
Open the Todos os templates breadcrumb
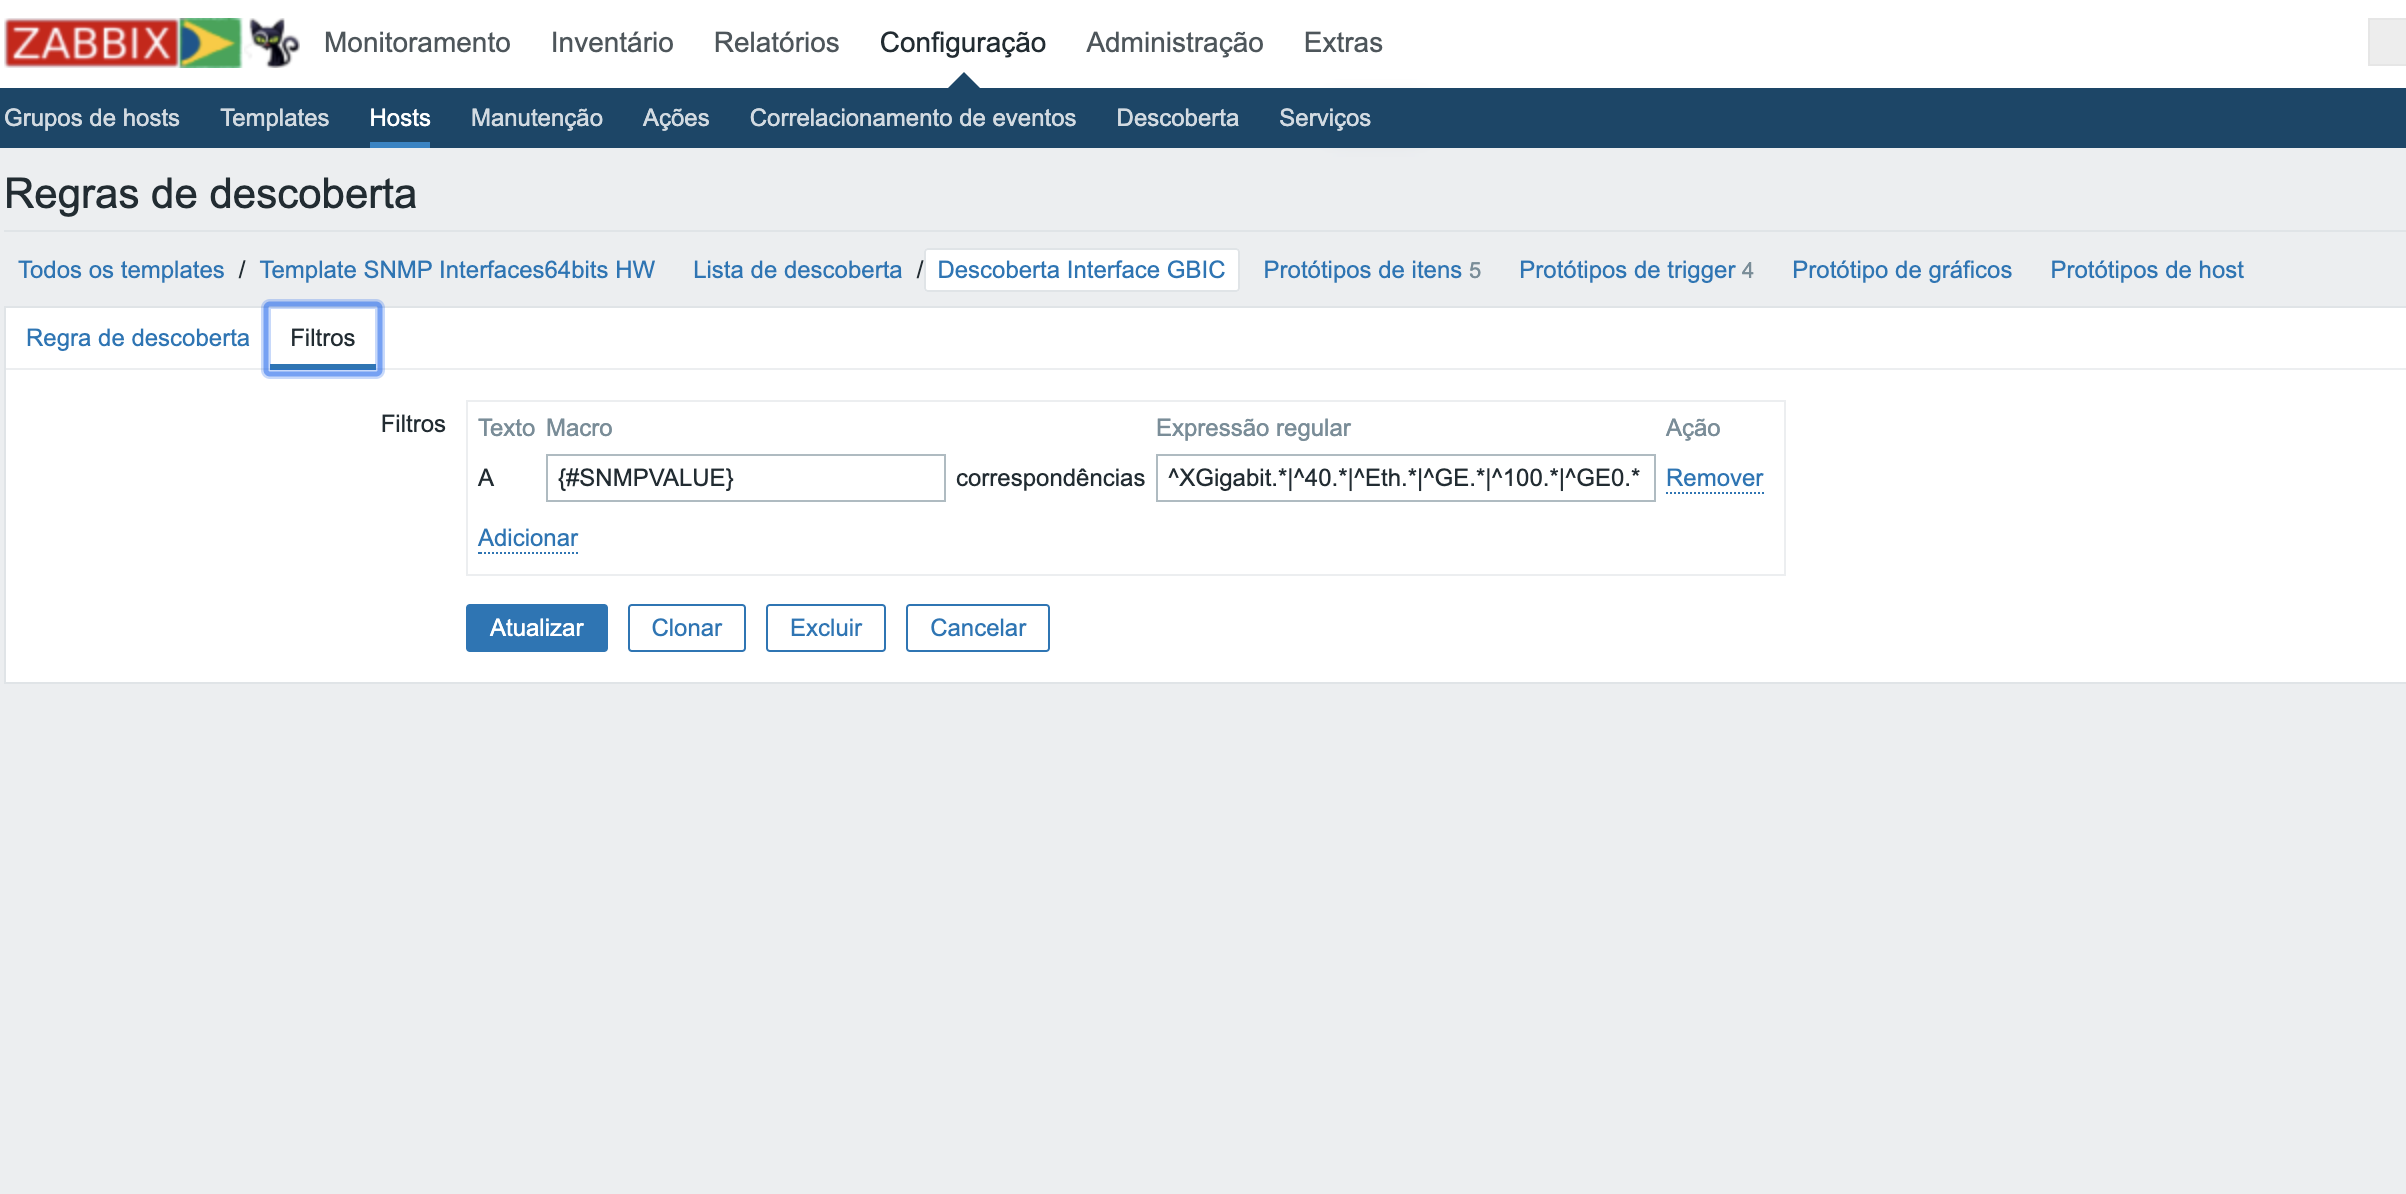[121, 270]
